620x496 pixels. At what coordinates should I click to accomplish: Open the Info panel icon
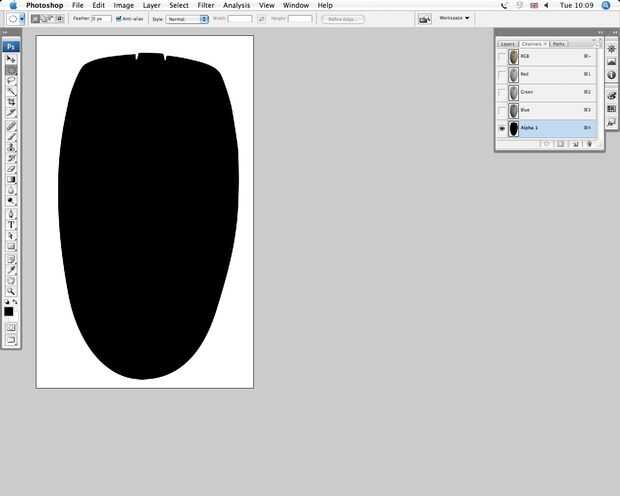coord(611,75)
